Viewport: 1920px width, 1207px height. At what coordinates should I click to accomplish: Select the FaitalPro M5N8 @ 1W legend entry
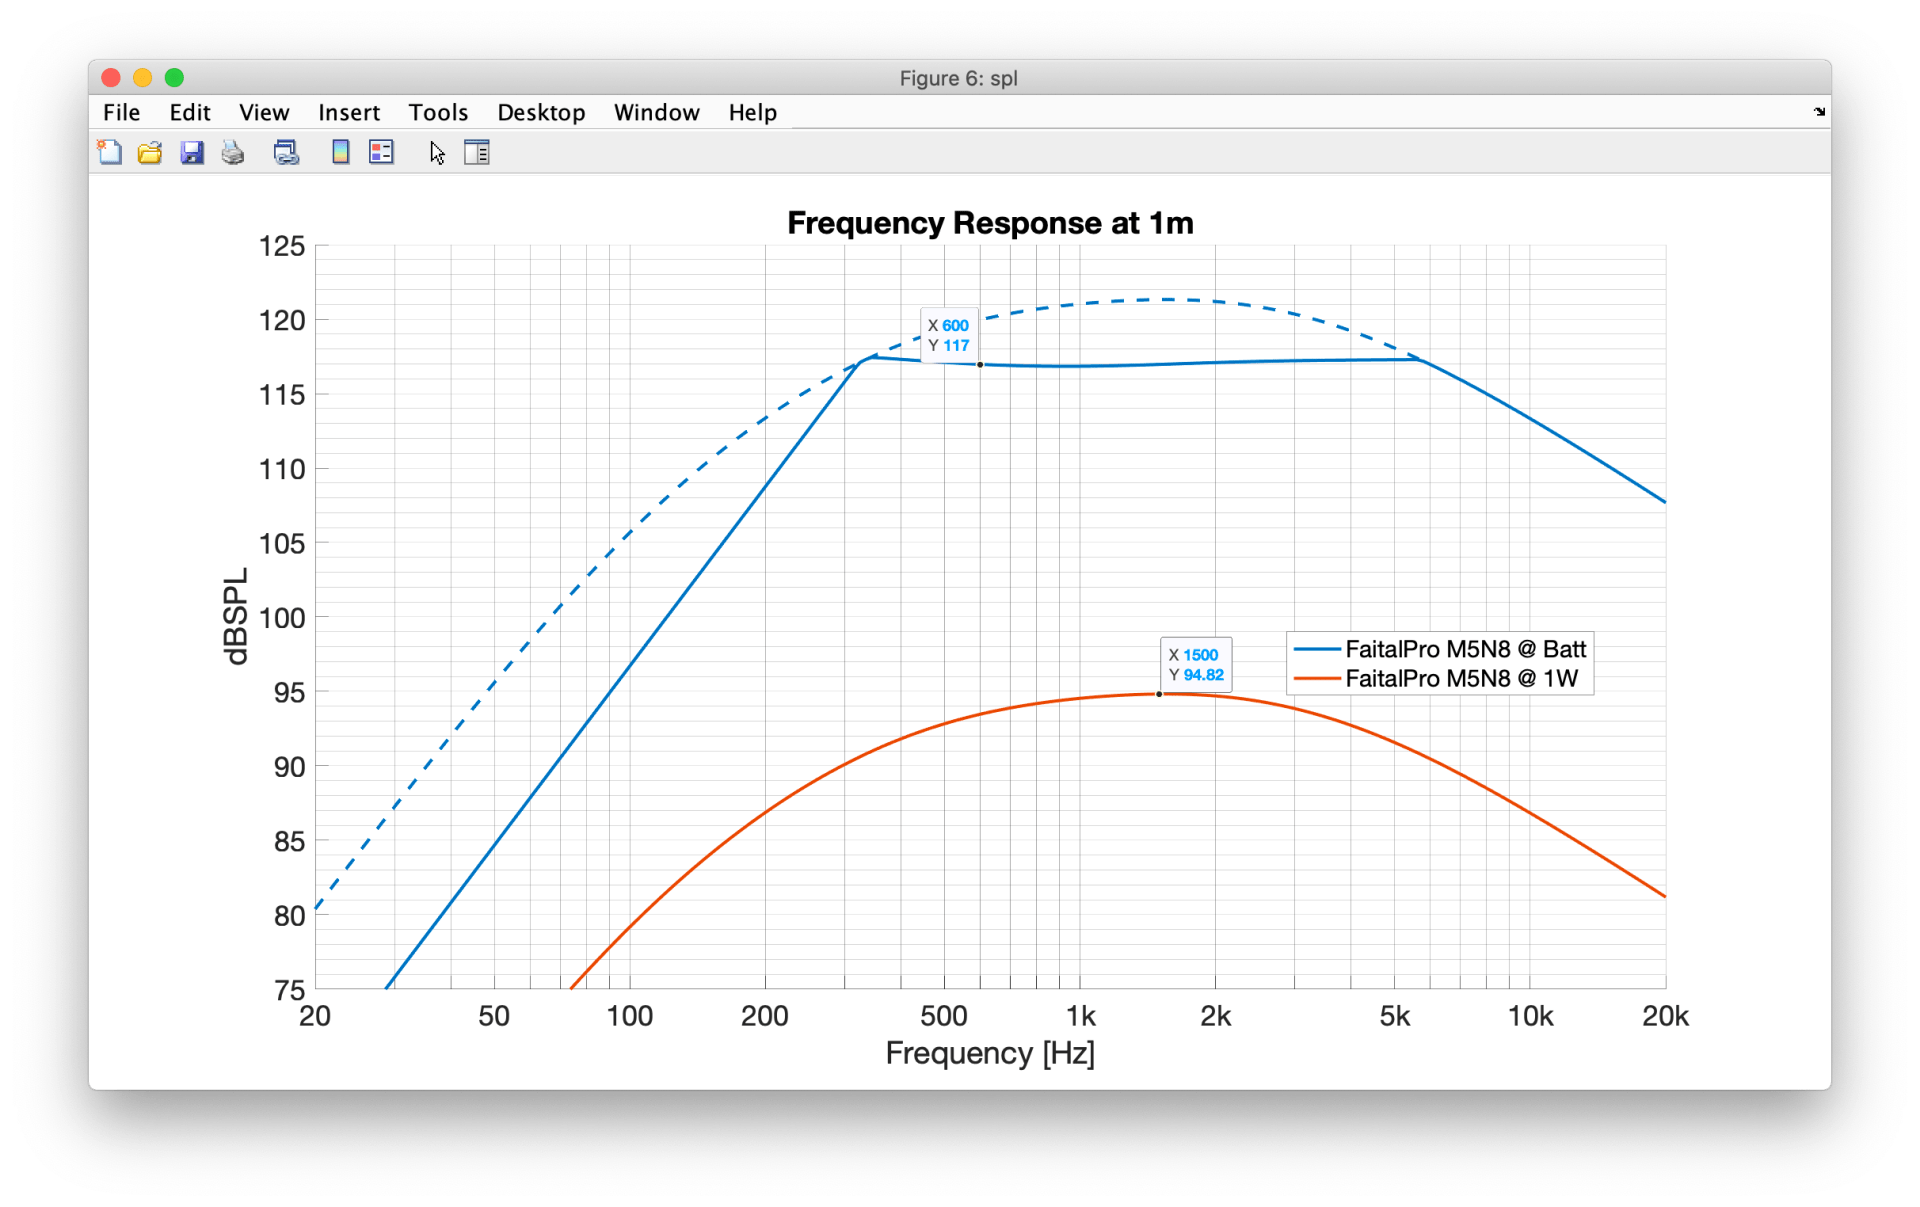pyautogui.click(x=1461, y=679)
